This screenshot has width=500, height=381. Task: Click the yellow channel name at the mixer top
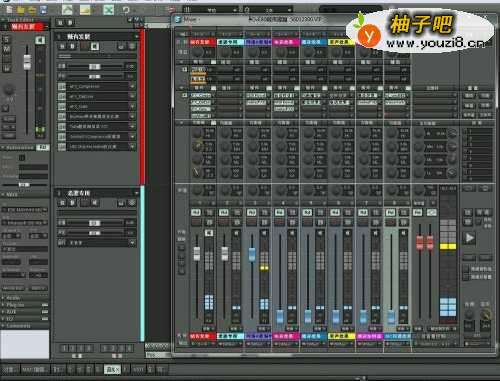click(x=341, y=42)
